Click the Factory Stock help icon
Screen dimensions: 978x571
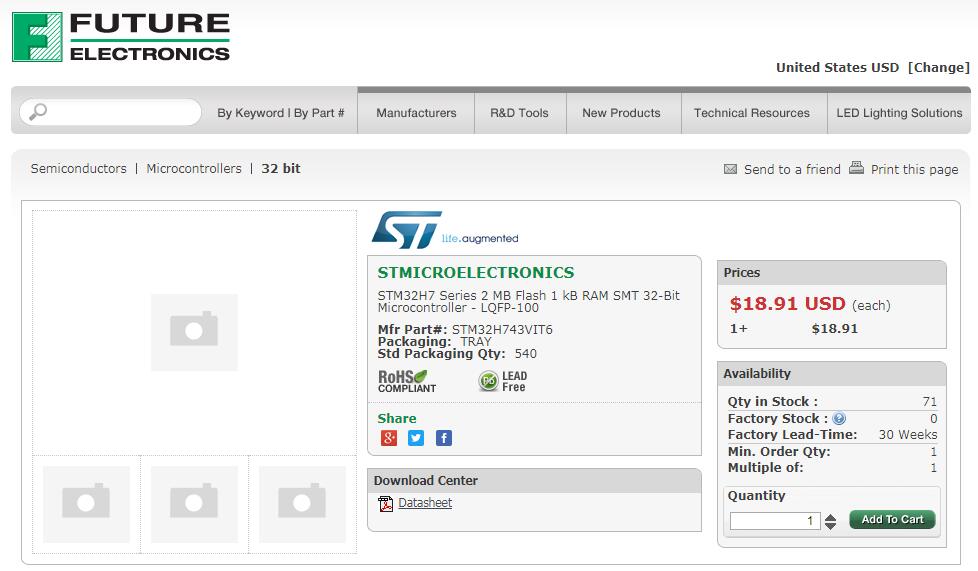click(839, 418)
